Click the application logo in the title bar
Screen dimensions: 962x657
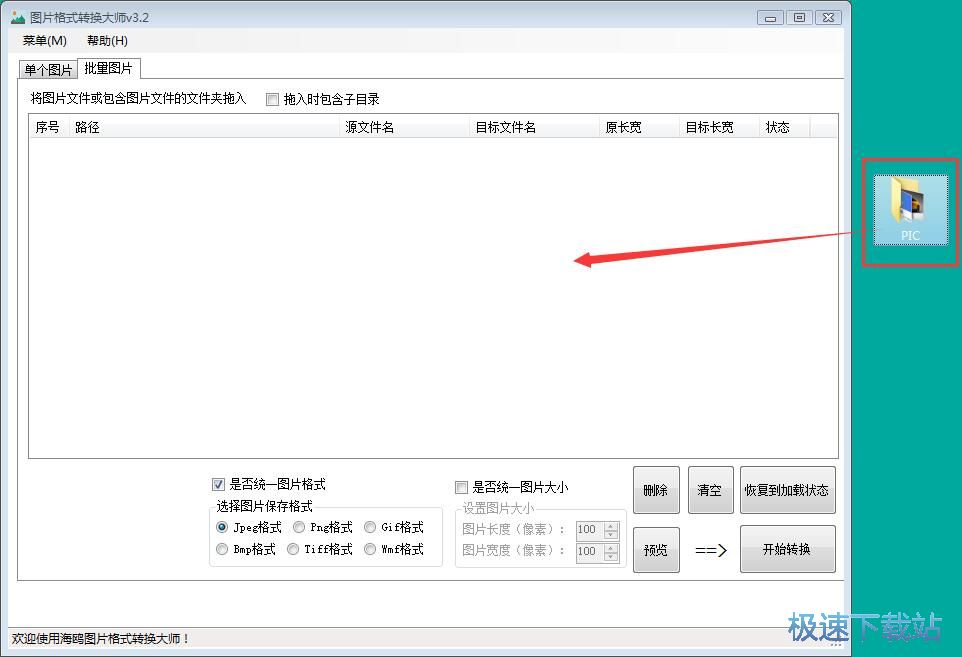[x=16, y=16]
